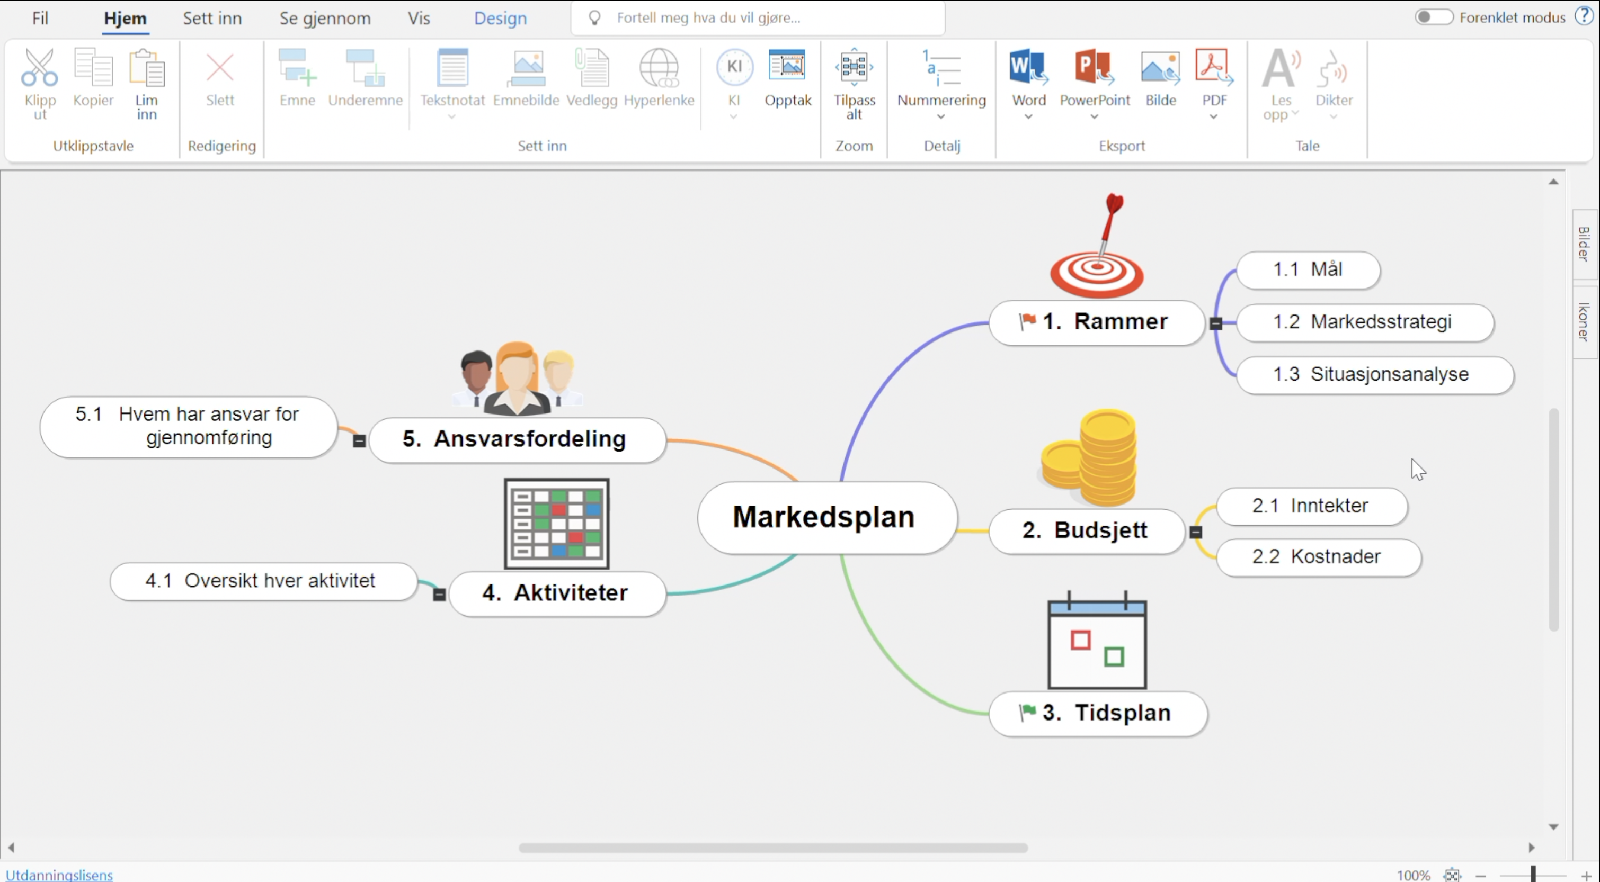Open the Bilder side panel
Screen dimensions: 1600x882
point(1584,244)
